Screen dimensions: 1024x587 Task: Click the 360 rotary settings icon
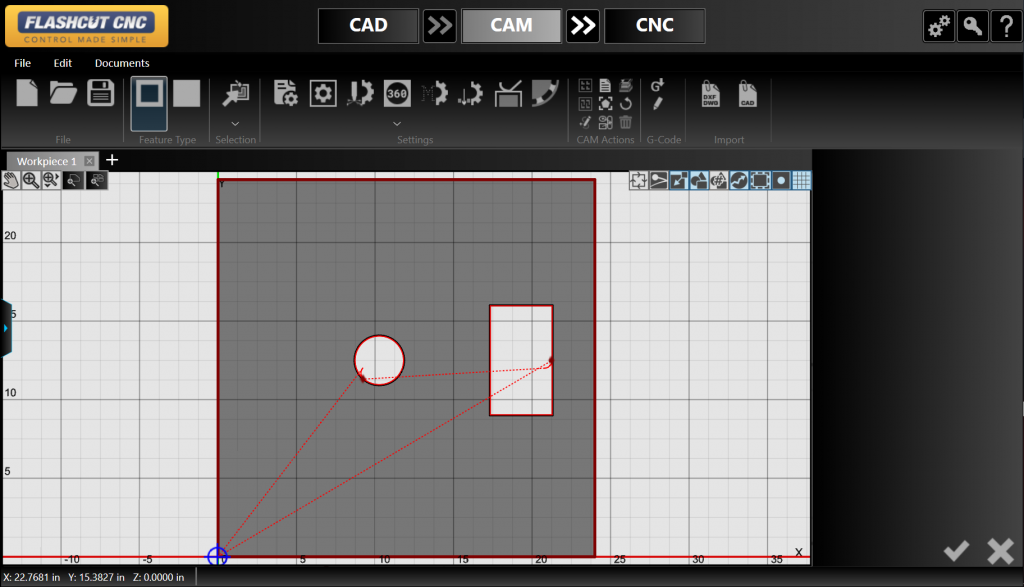tap(397, 93)
